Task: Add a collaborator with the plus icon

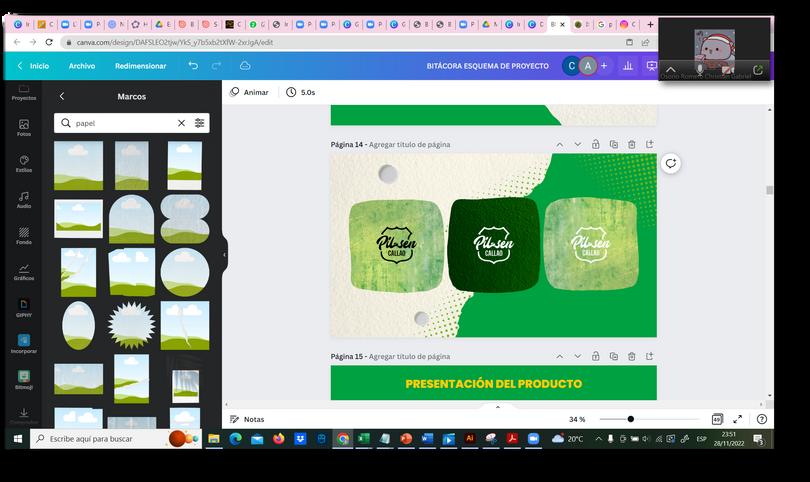Action: [604, 66]
